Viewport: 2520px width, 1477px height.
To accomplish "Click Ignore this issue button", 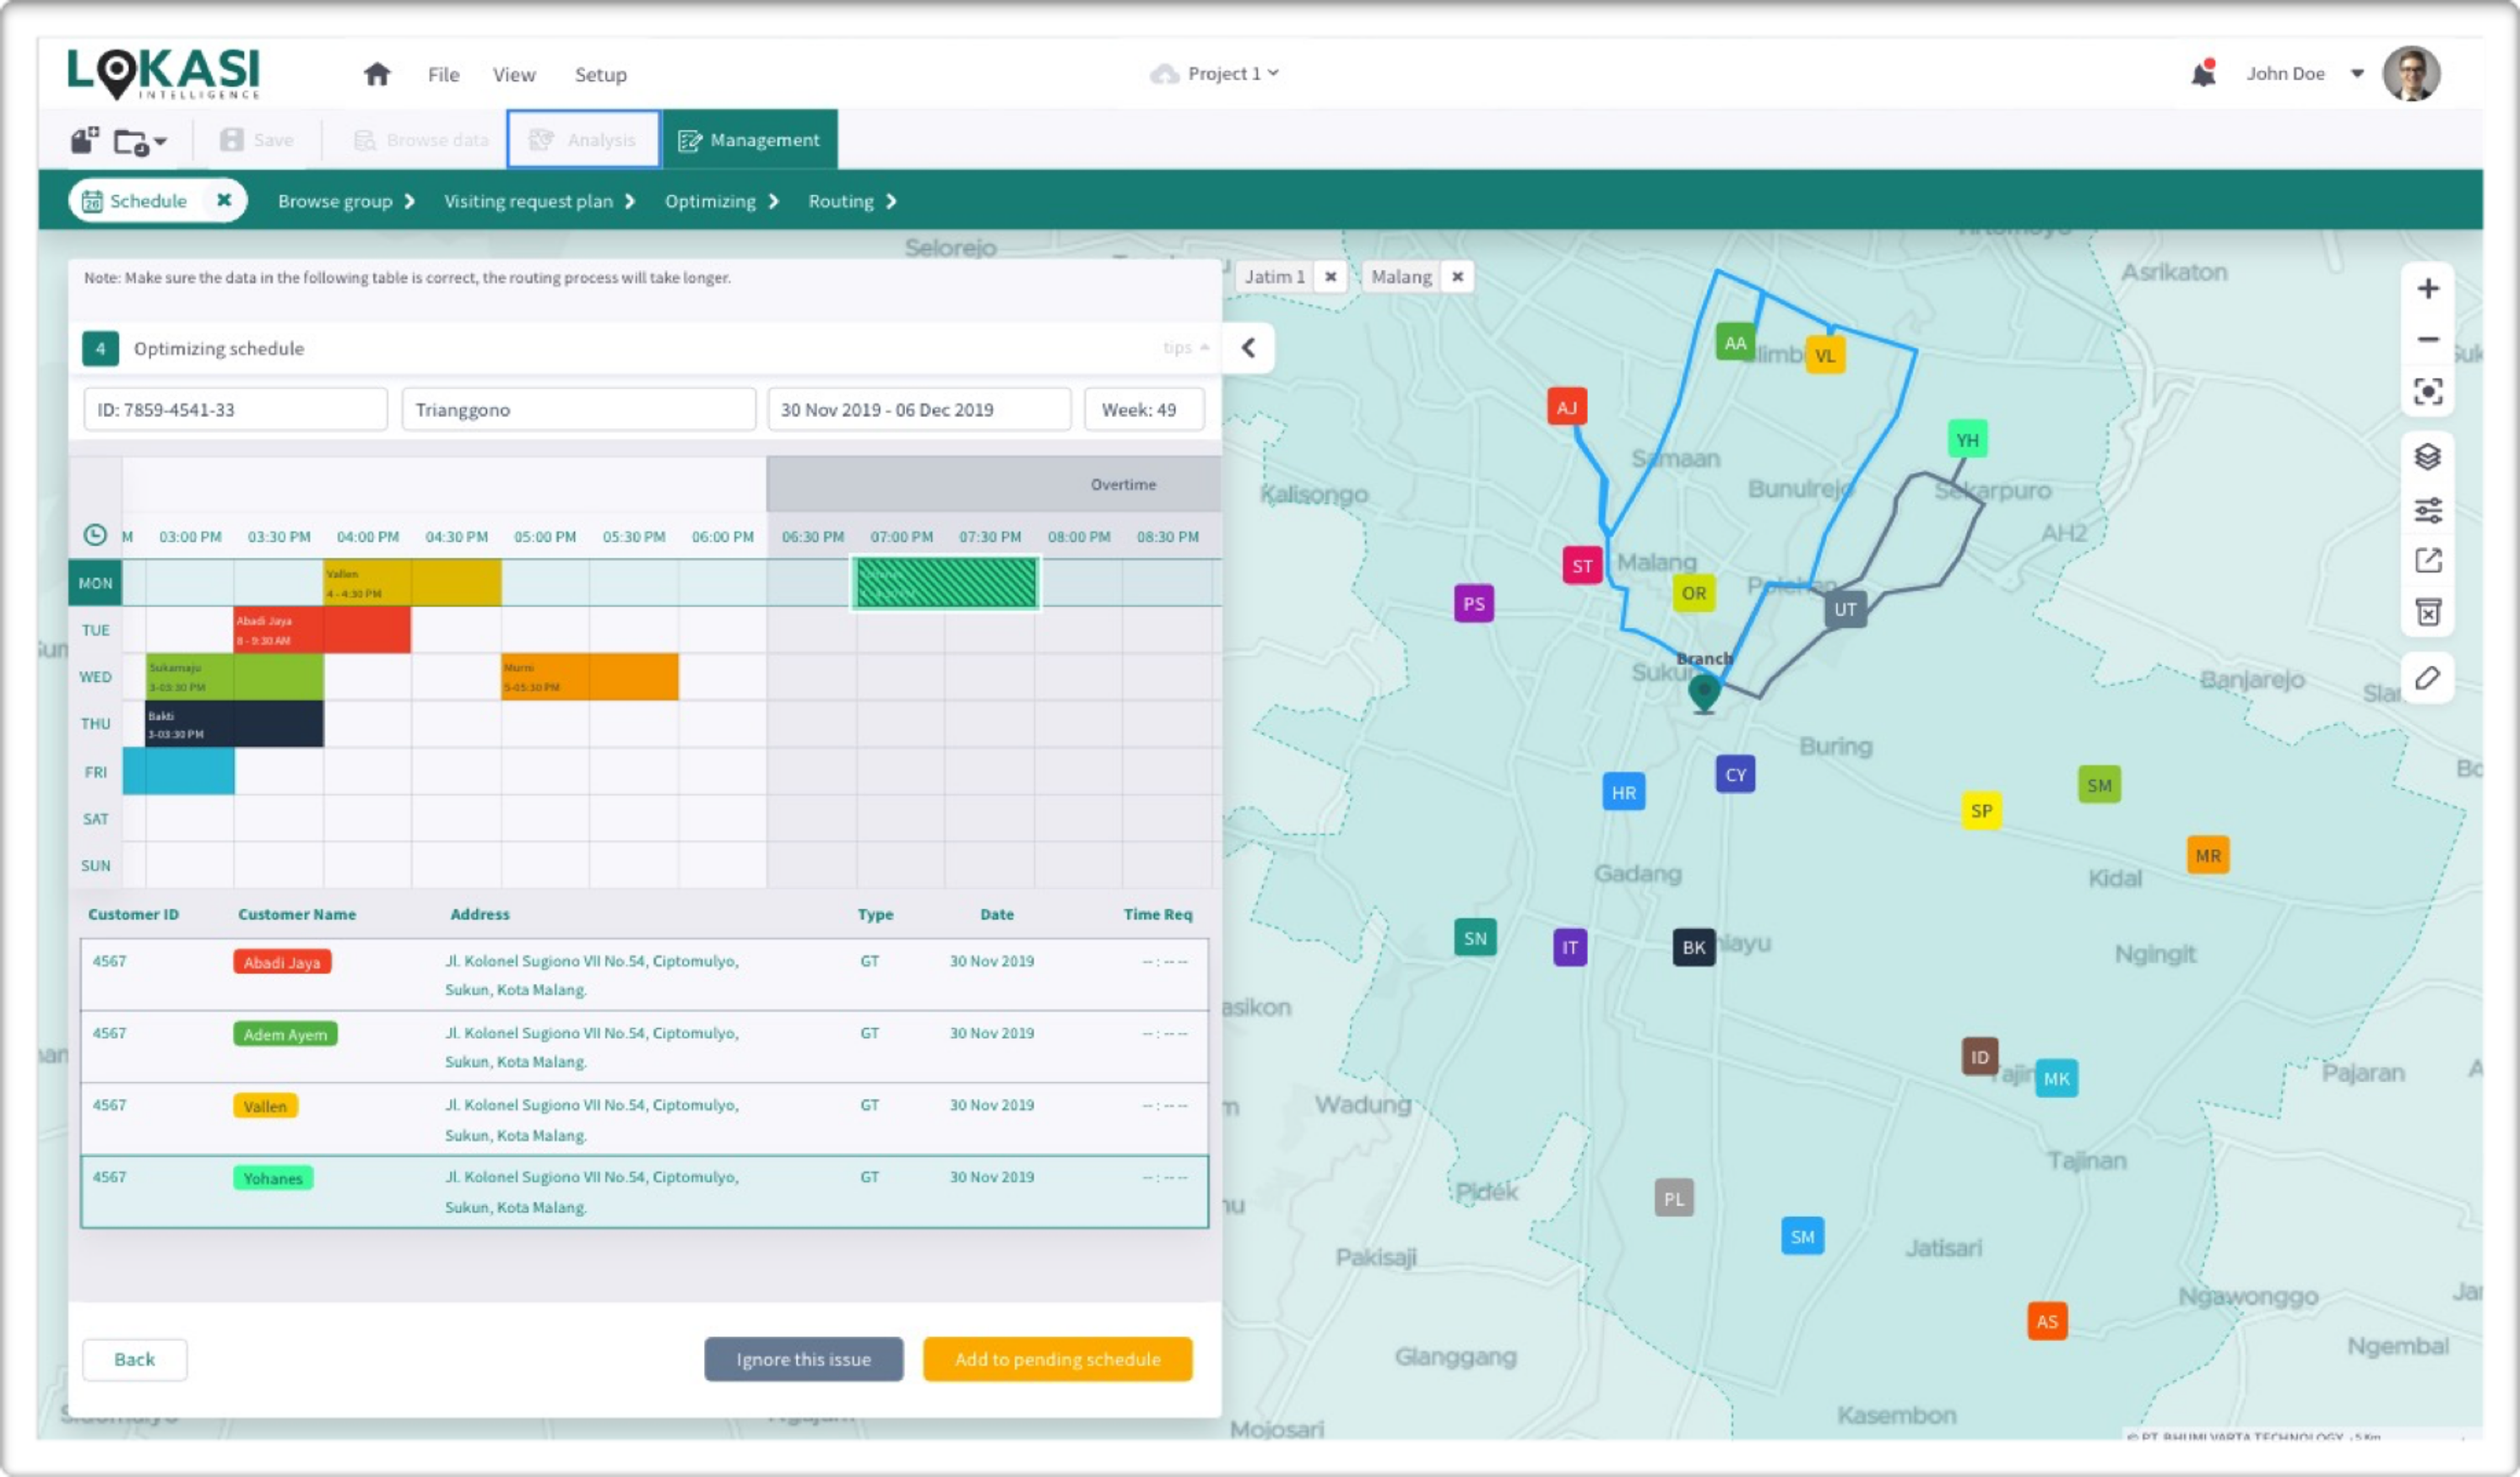I will tap(803, 1359).
